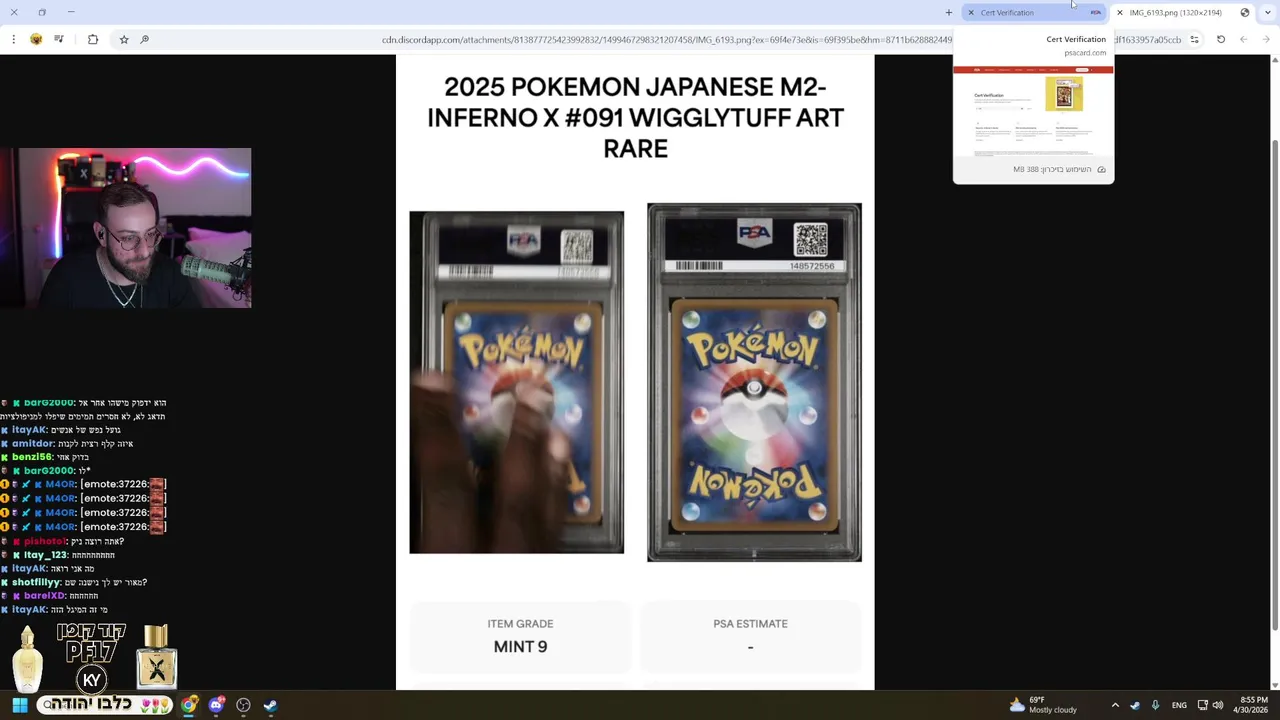Click the right PSA slab card image
This screenshot has width=1280, height=720.
click(754, 382)
